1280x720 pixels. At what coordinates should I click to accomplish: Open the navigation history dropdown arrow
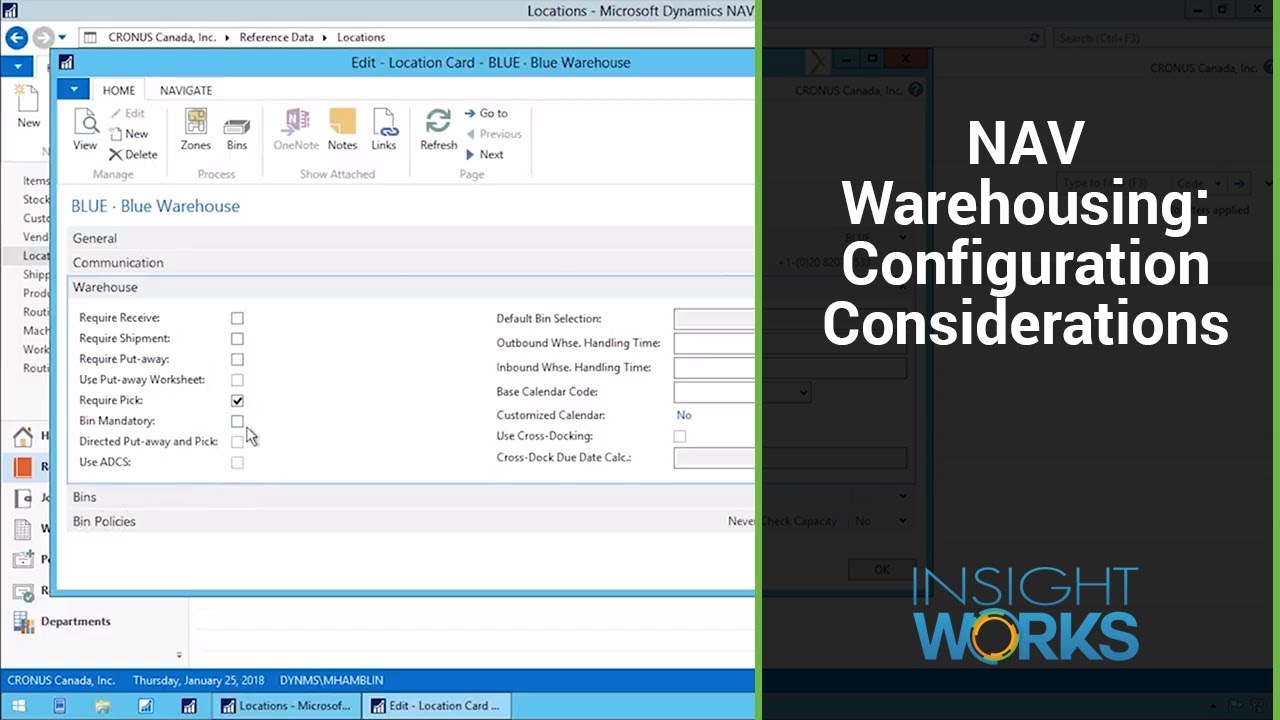tap(62, 38)
